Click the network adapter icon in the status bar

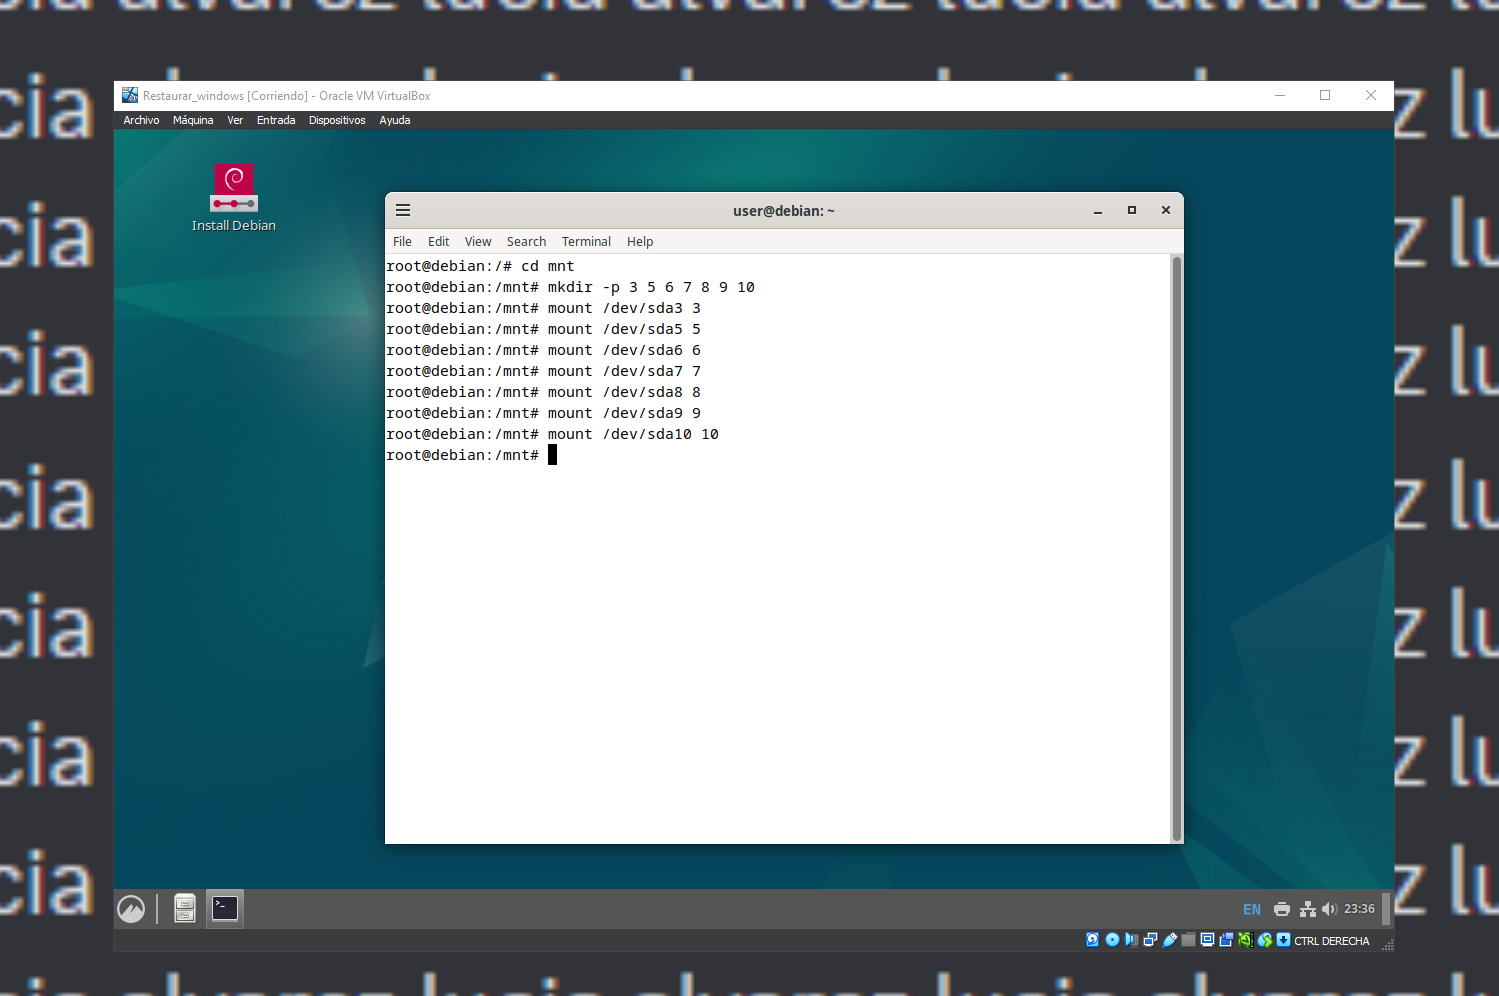coord(1151,940)
